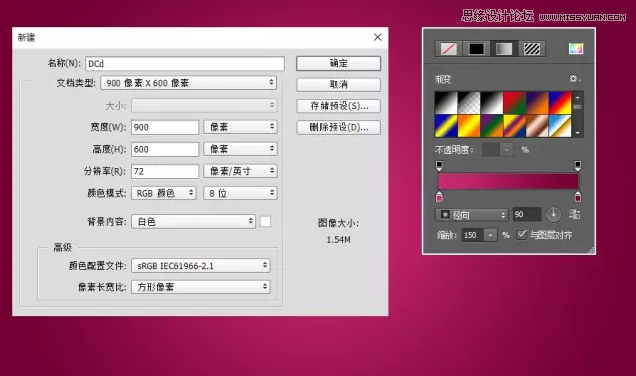This screenshot has height=376, width=636.
Task: Click the 删除预设(D)... delete preset button
Action: click(x=339, y=127)
